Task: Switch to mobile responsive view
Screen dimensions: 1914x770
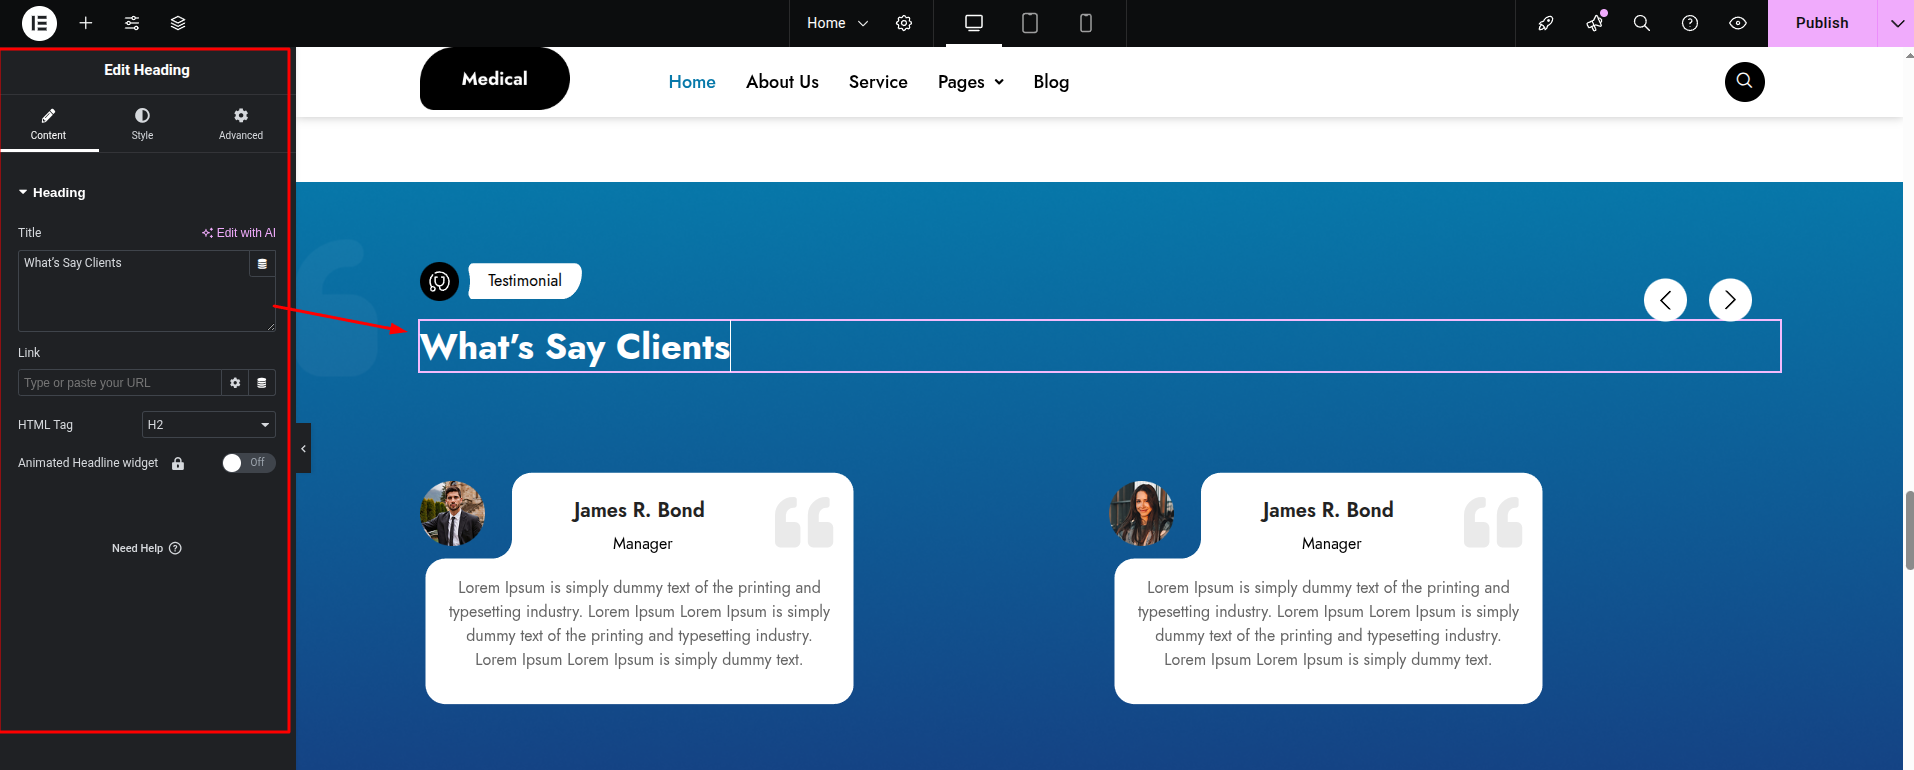Action: [x=1085, y=23]
